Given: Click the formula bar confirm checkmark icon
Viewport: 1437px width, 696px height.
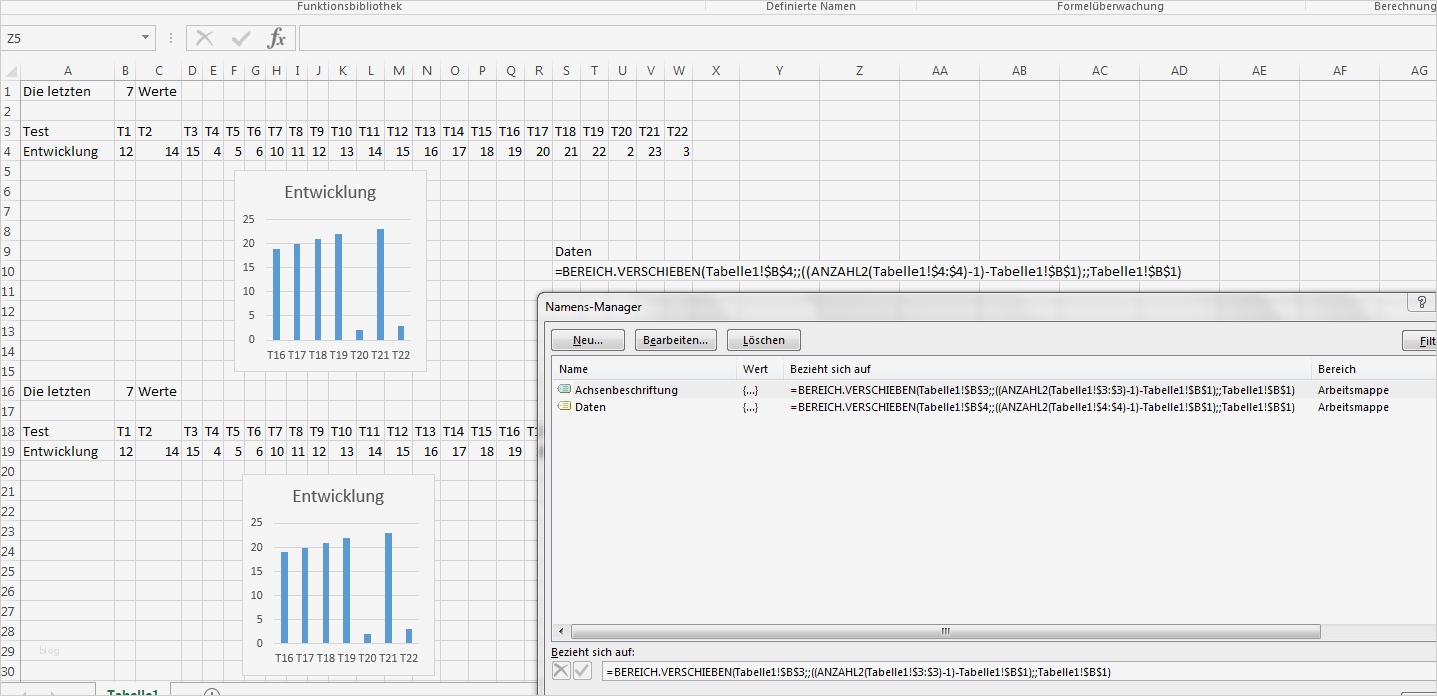Looking at the screenshot, I should [x=240, y=39].
